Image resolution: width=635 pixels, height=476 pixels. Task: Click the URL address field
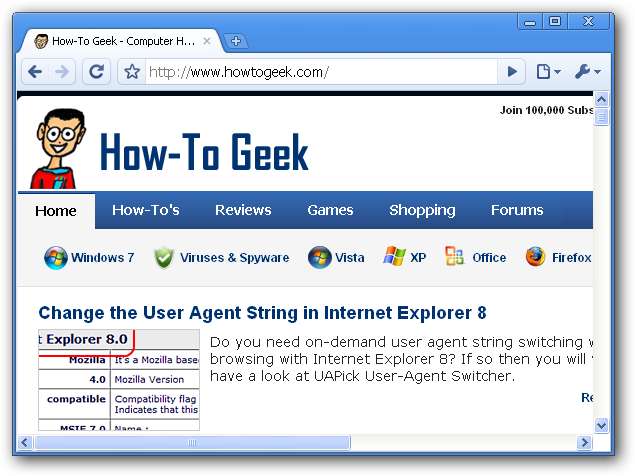pos(322,72)
